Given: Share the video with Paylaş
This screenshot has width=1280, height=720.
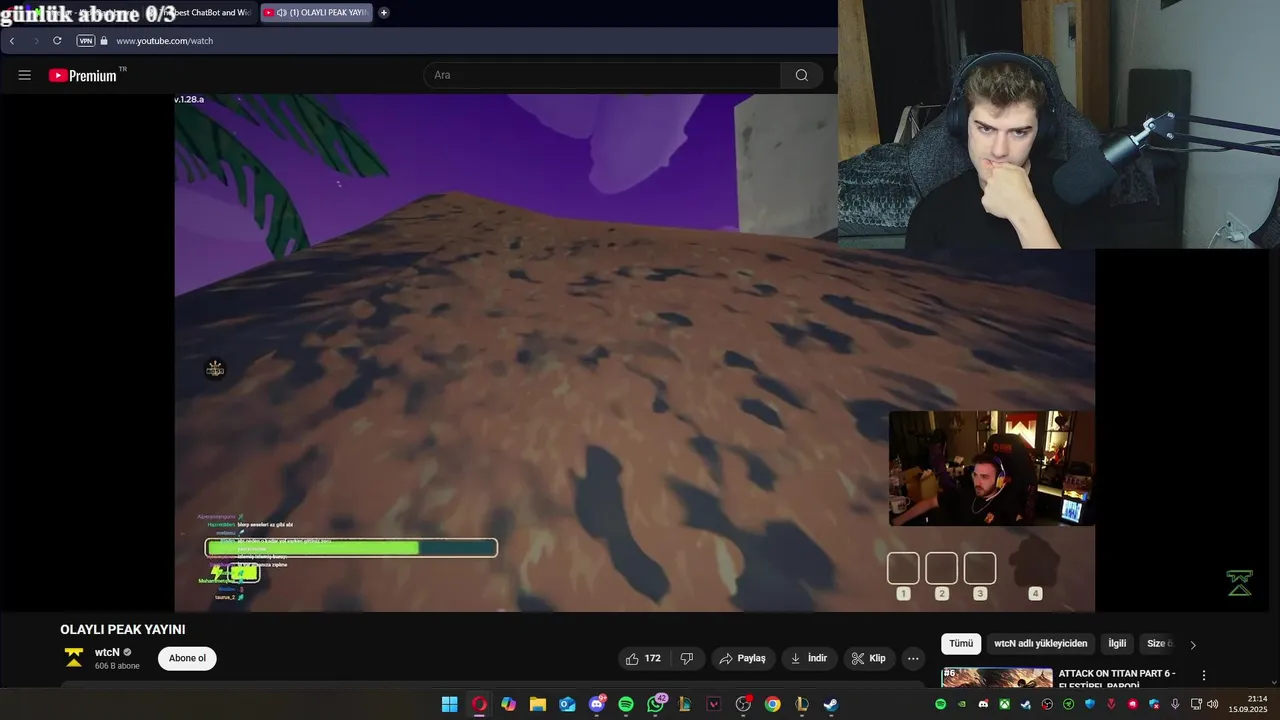Looking at the screenshot, I should pos(743,658).
